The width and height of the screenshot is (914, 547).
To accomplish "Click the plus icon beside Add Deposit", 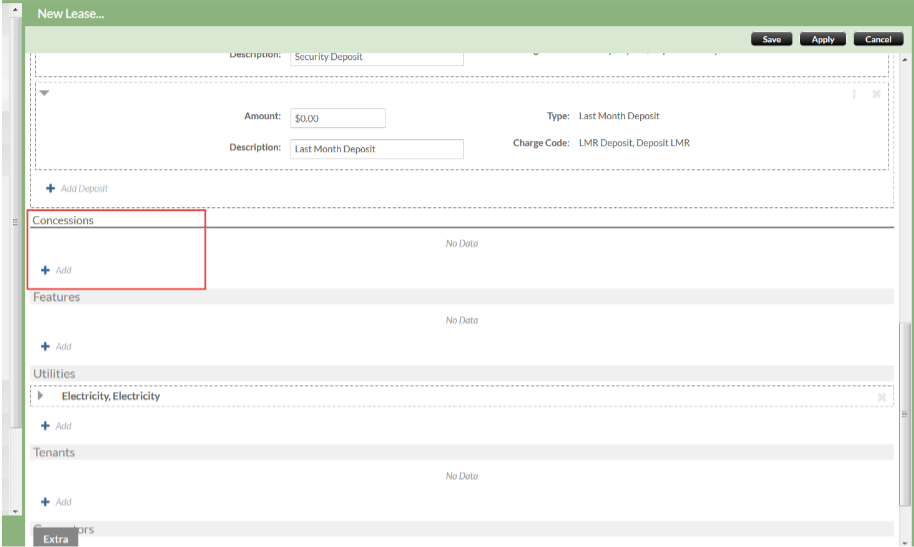I will coord(51,188).
